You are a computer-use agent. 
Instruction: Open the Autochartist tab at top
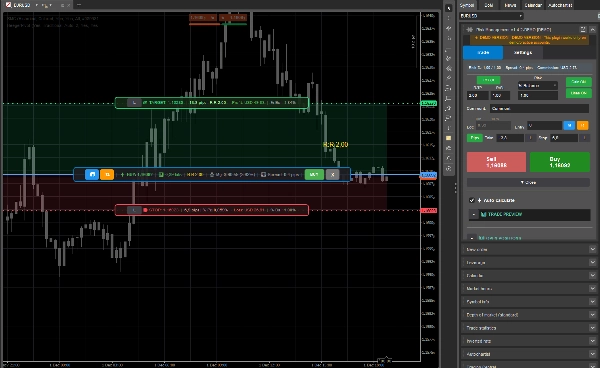click(560, 5)
